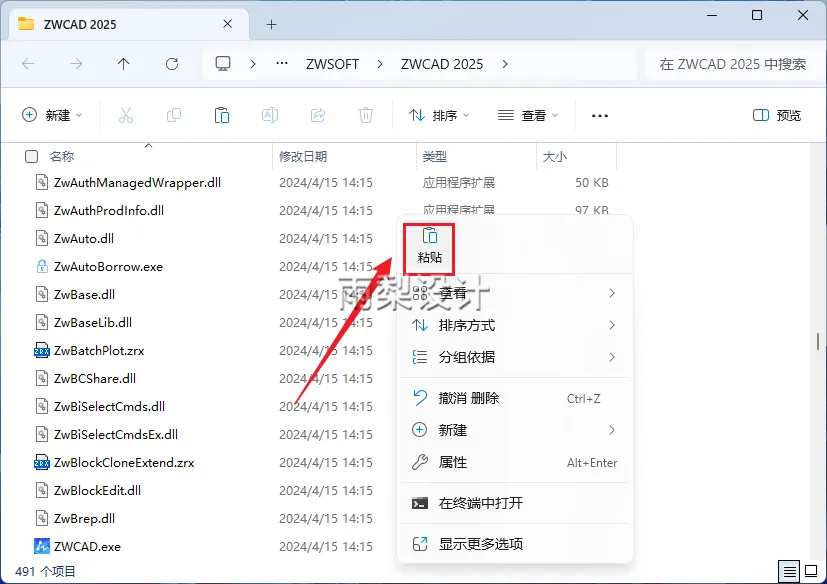The height and width of the screenshot is (584, 827).
Task: Open 属性 properties from context menu
Action: point(515,462)
